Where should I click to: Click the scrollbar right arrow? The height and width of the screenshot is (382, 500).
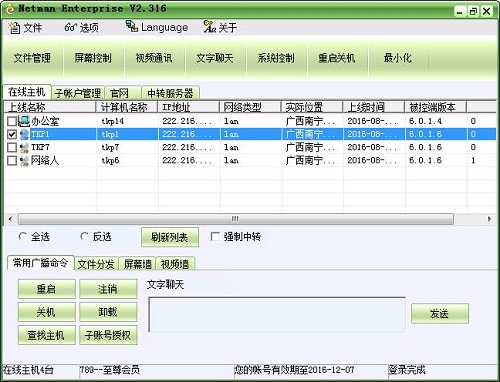[x=489, y=219]
